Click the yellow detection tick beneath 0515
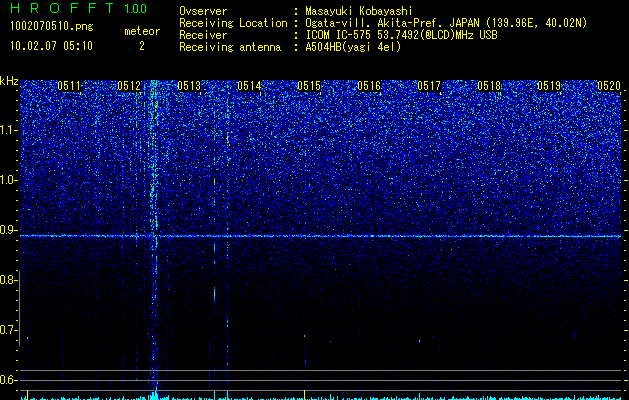 (x=304, y=393)
